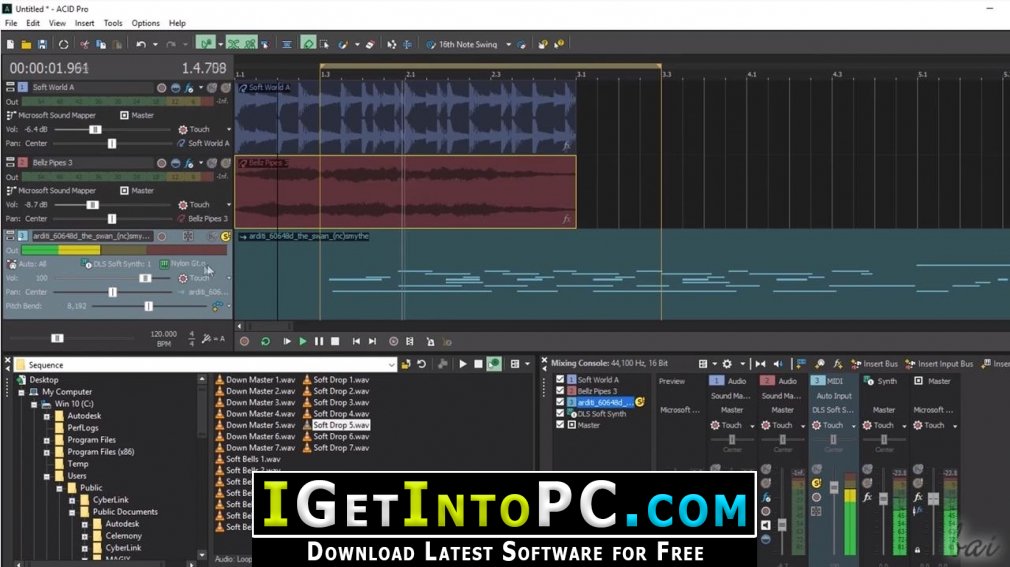
Task: Collapse the Users folder node
Action: (46, 476)
